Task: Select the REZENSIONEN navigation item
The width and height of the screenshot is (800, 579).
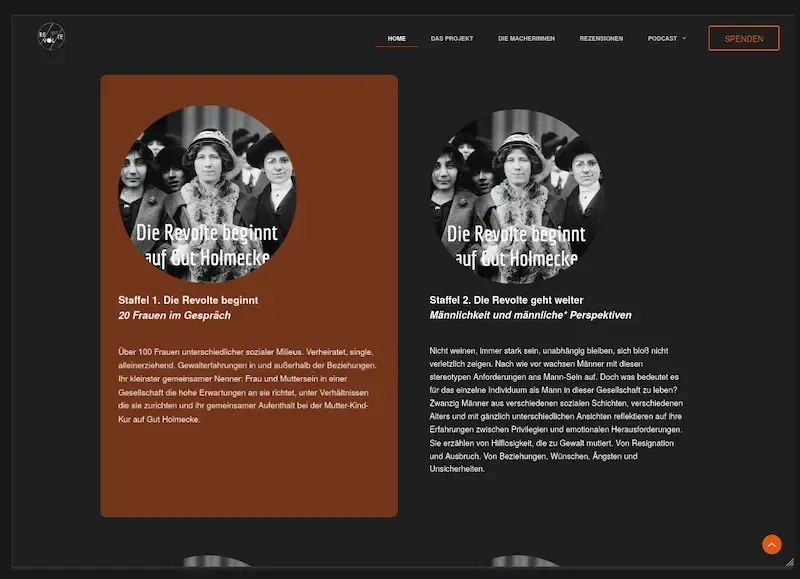Action: pyautogui.click(x=599, y=38)
